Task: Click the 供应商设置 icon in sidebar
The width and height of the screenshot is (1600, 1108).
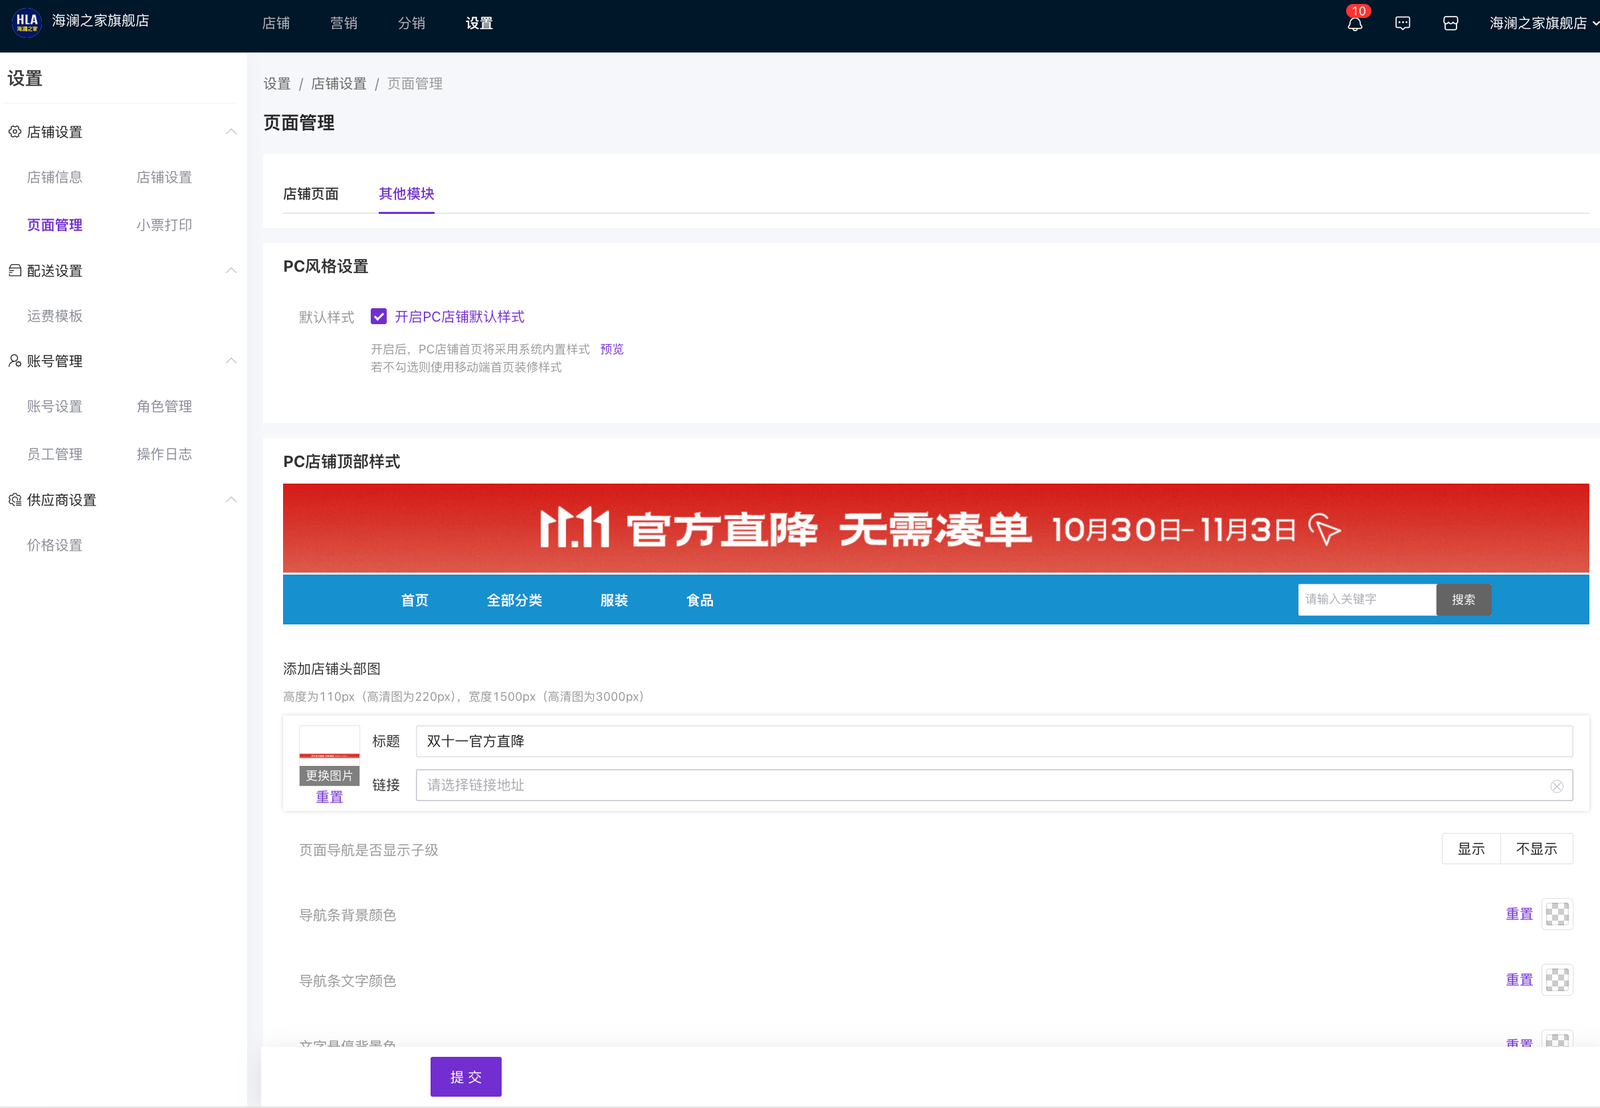Action: 15,500
